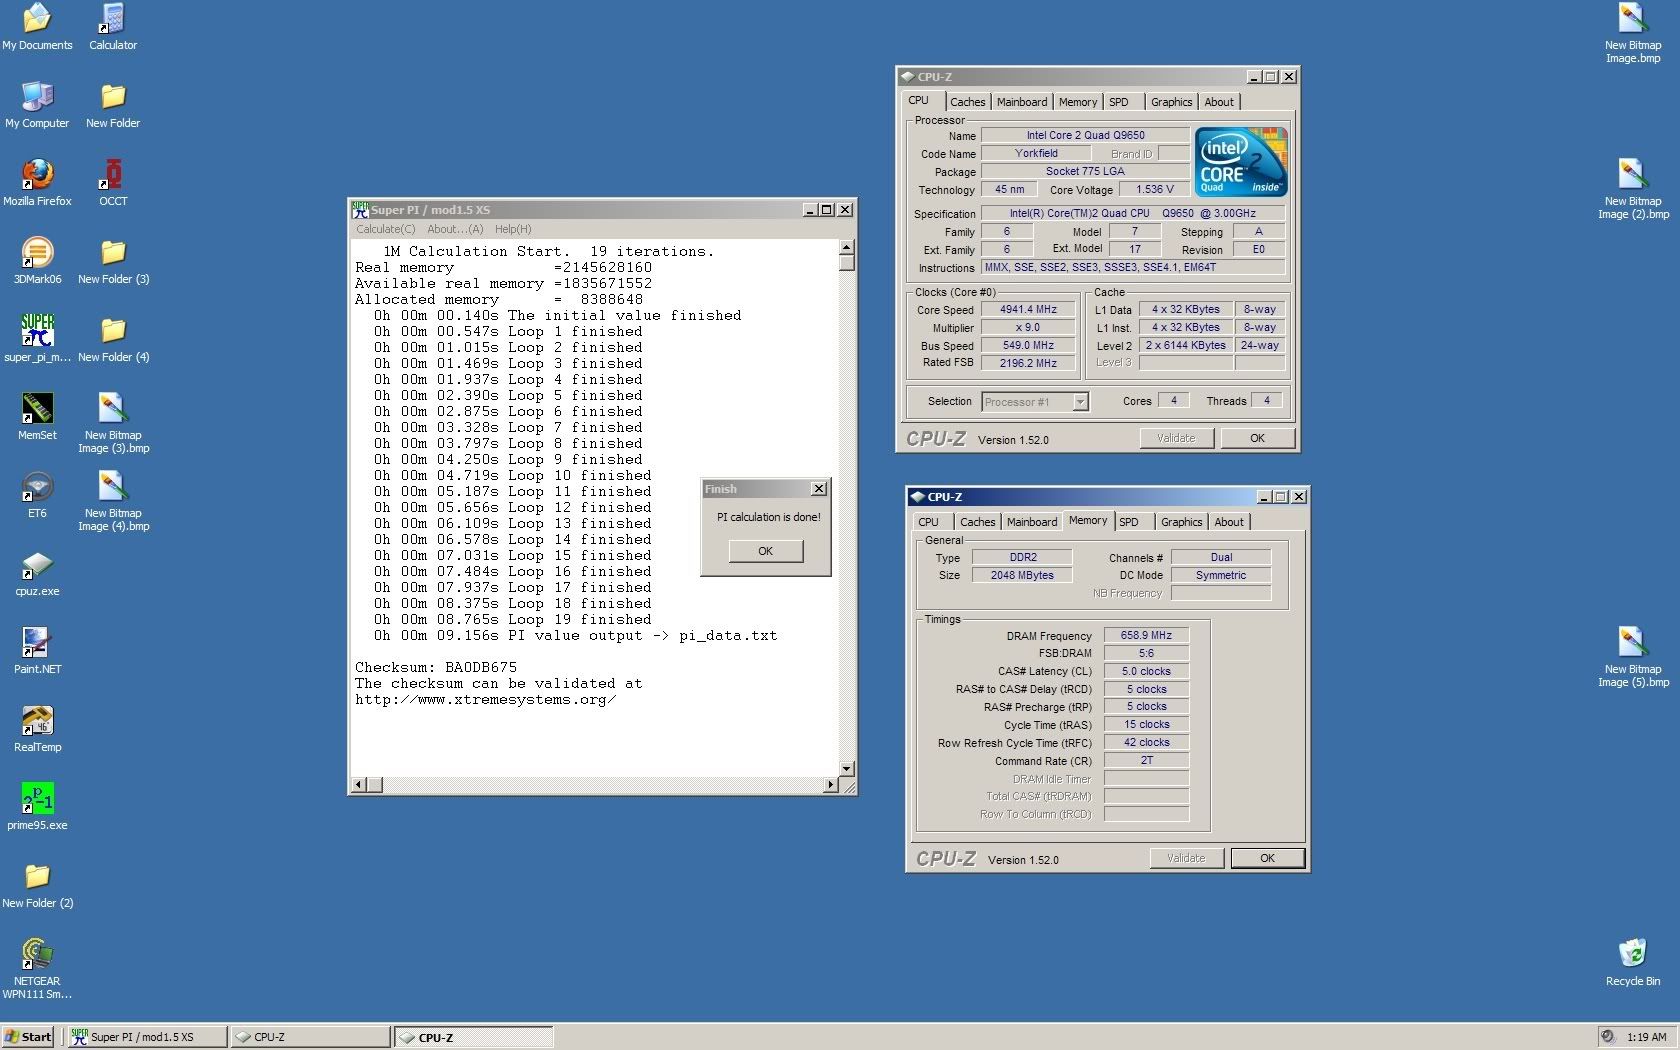Activate second CPU-Z taskbar button
Viewport: 1680px width, 1050px height.
(x=473, y=1037)
